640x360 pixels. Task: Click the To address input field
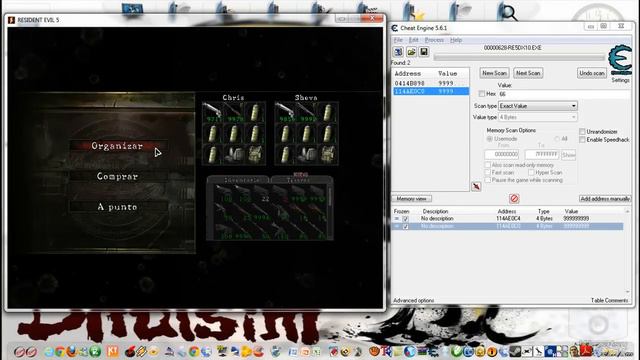(542, 154)
